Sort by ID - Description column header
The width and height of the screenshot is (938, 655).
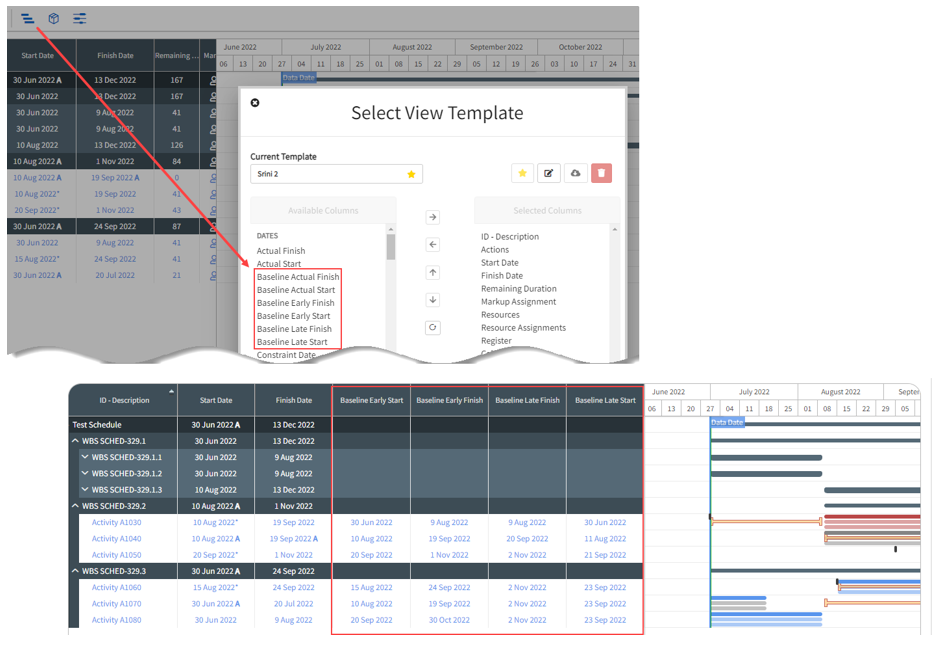pyautogui.click(x=124, y=400)
